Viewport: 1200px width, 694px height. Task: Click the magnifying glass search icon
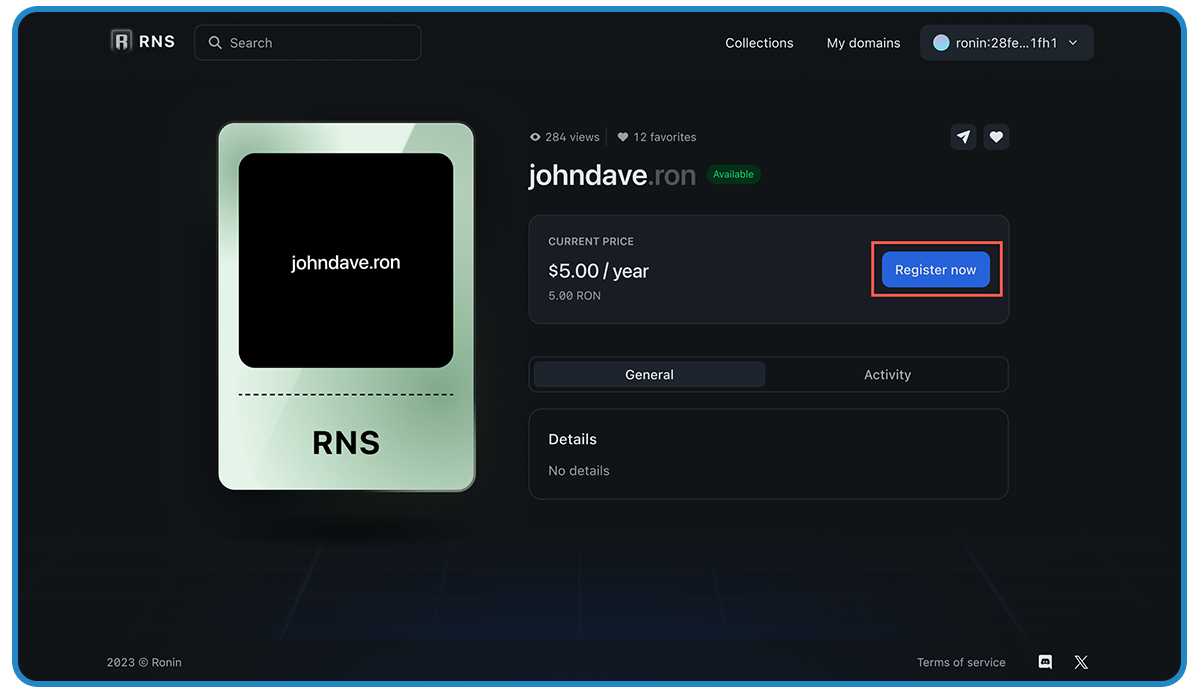tap(215, 43)
